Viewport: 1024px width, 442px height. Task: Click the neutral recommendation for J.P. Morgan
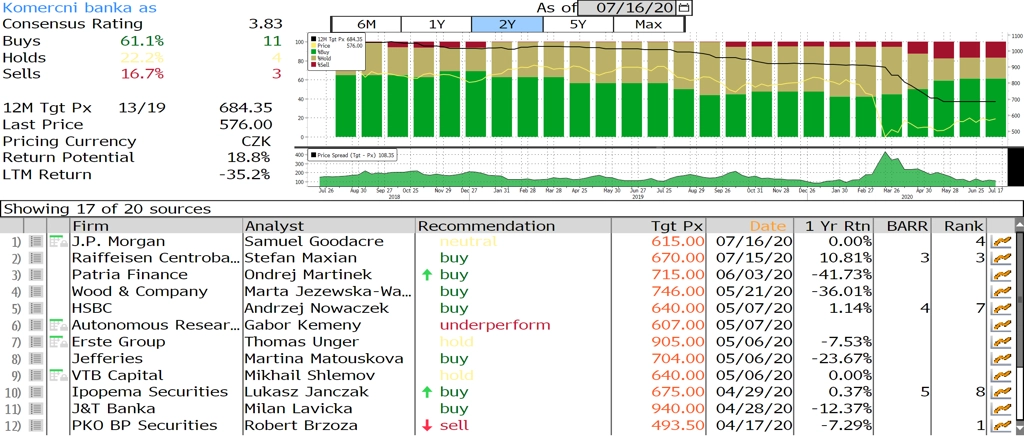469,242
